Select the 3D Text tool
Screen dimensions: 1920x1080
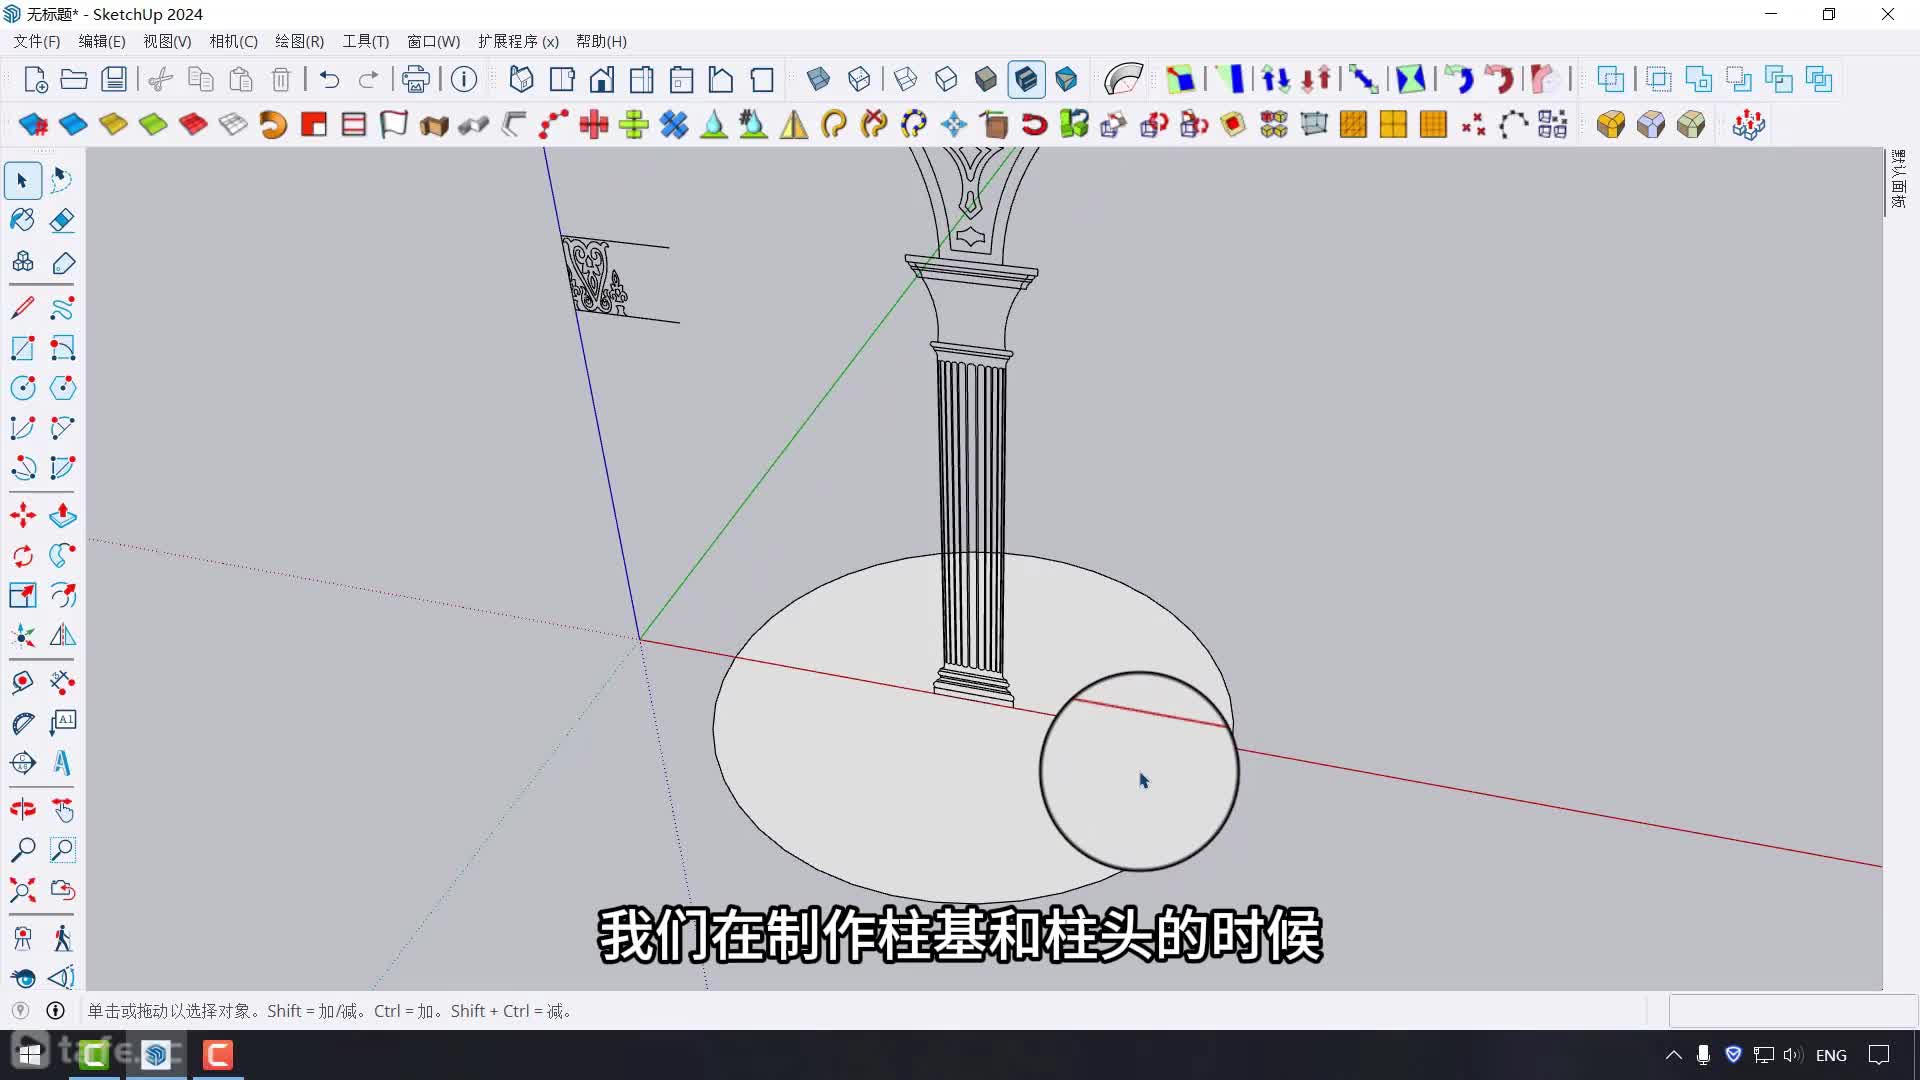[x=62, y=763]
